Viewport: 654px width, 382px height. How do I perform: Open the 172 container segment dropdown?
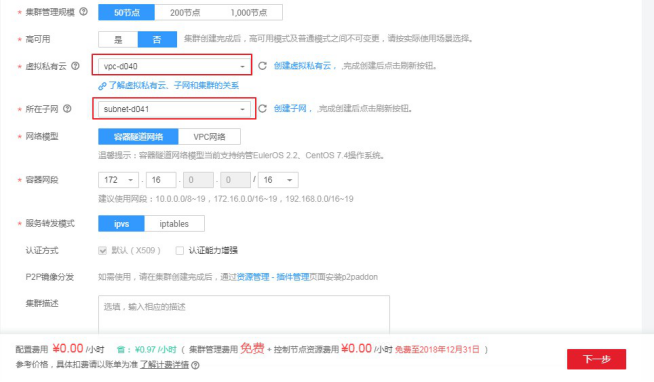118,180
